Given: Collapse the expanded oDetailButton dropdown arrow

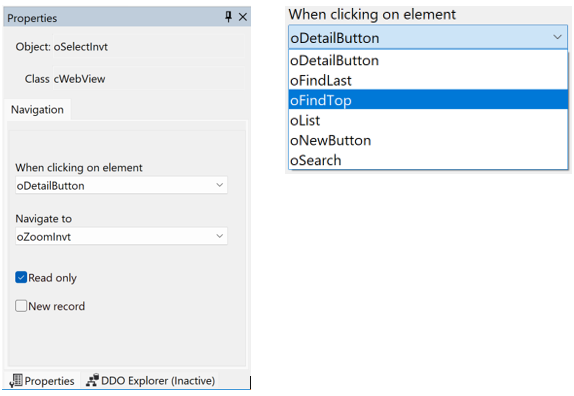Looking at the screenshot, I should coord(557,37).
